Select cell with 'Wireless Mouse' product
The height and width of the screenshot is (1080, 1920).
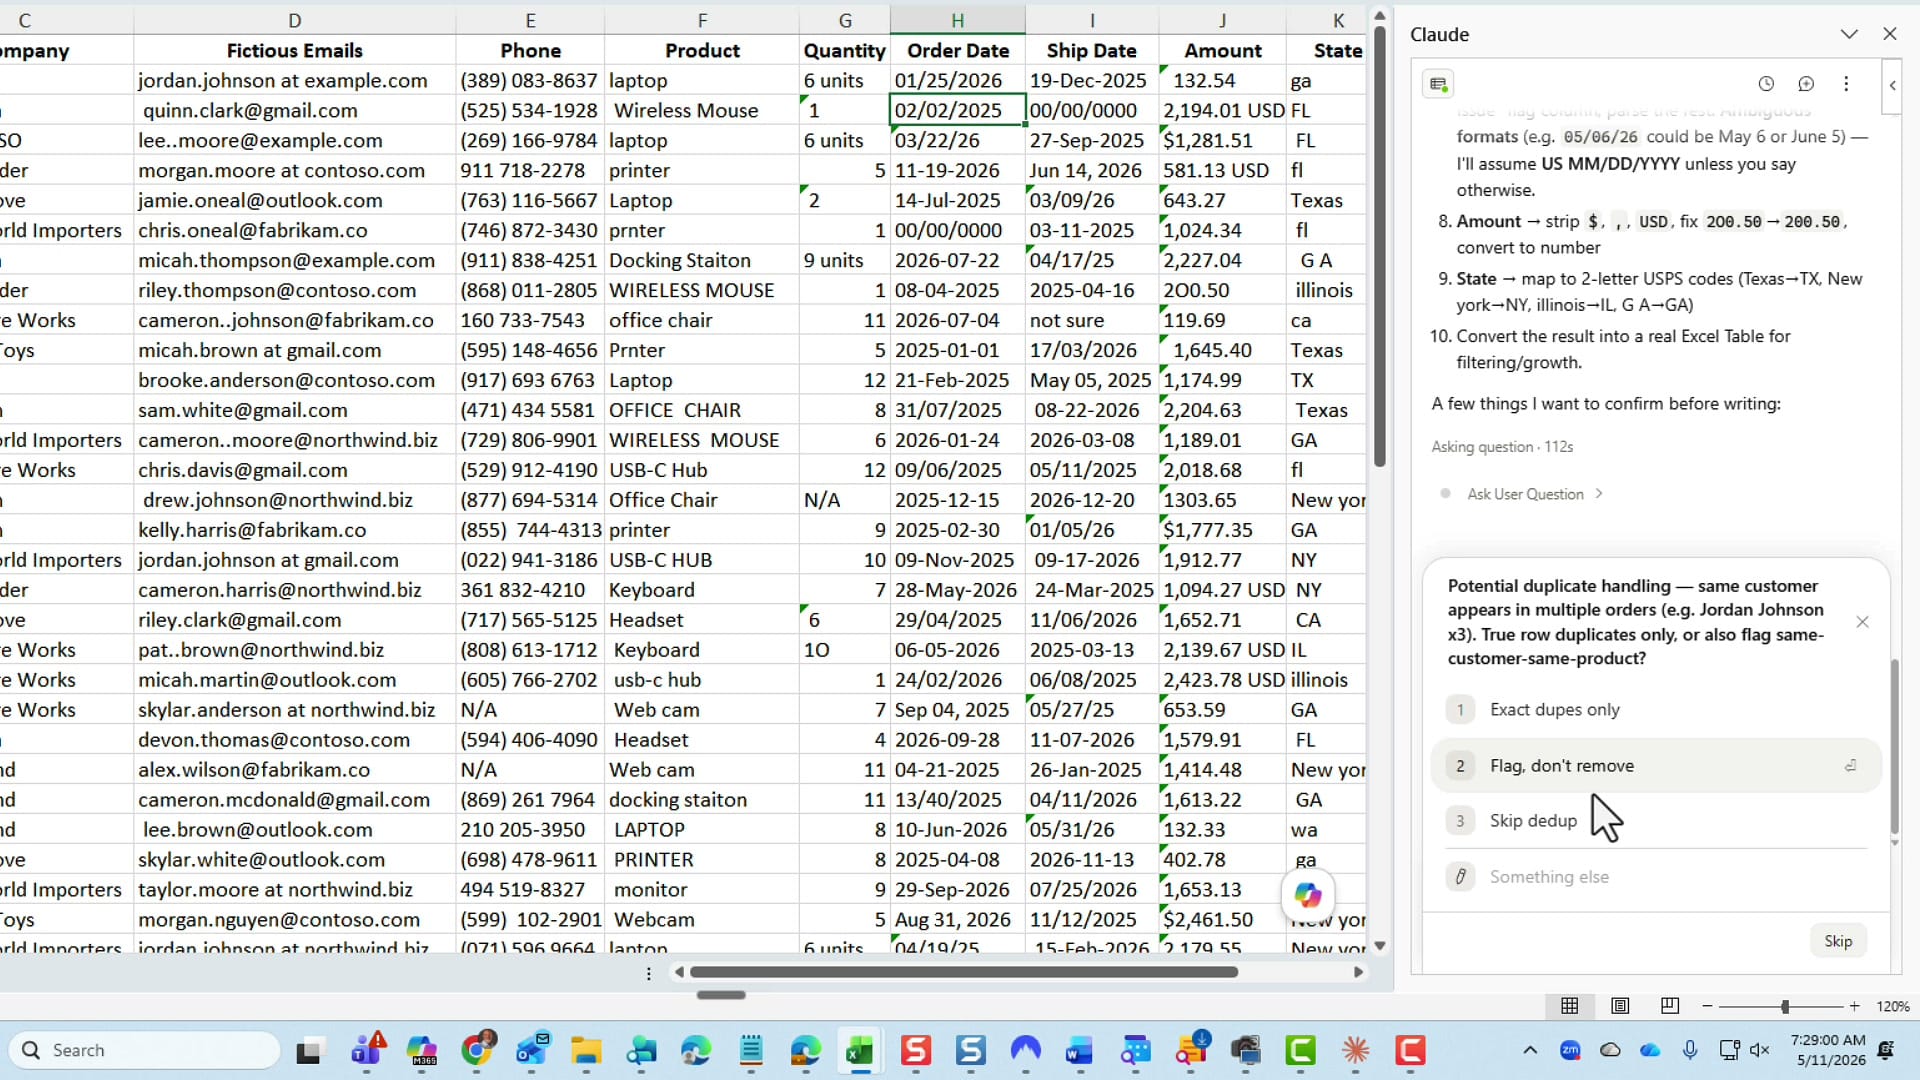point(702,111)
